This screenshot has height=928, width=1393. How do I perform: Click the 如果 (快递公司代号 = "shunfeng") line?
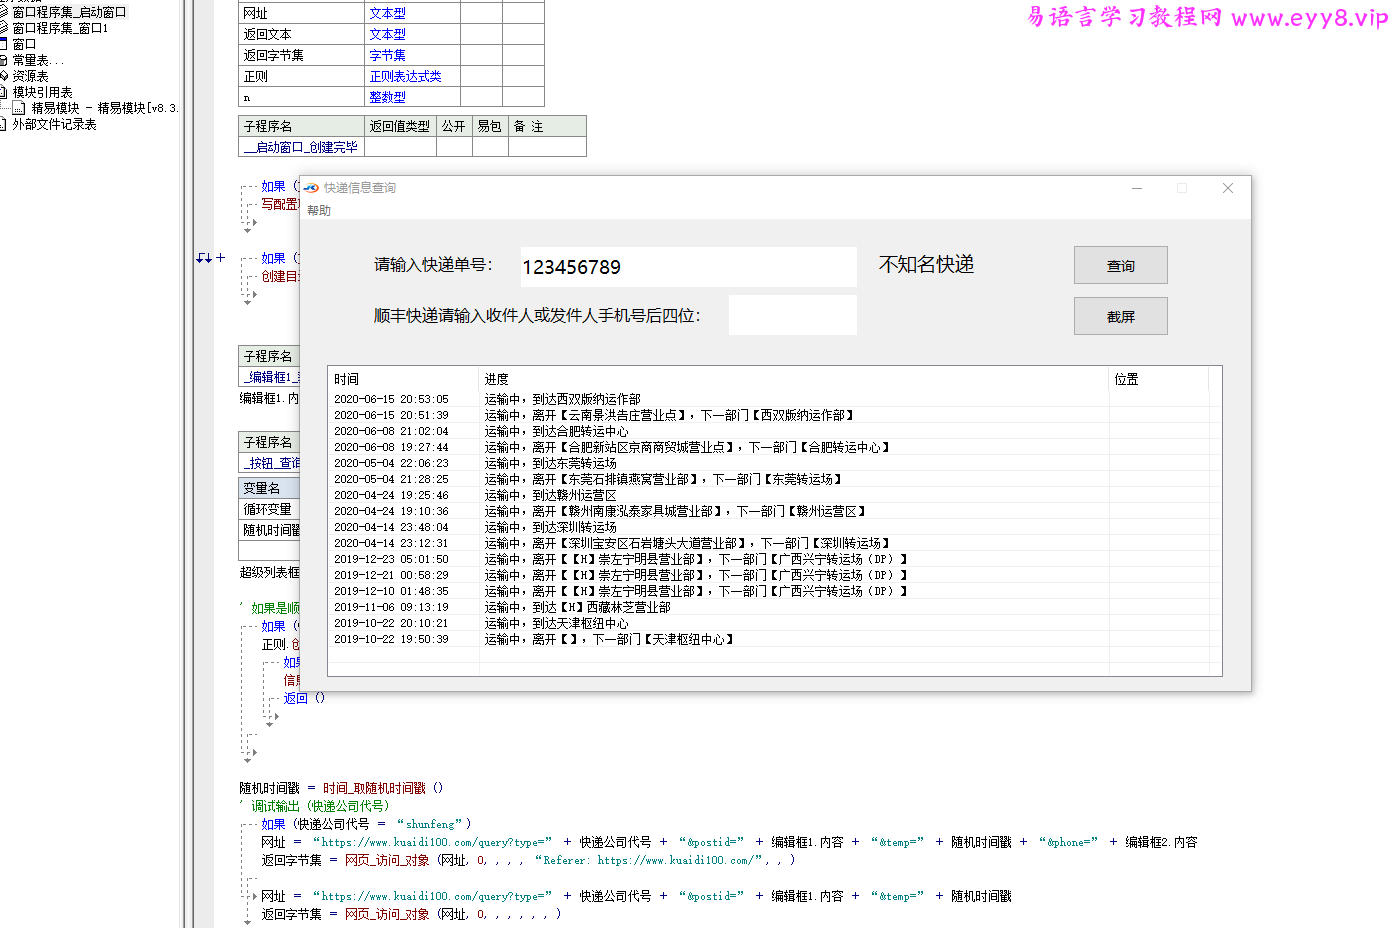pos(366,824)
